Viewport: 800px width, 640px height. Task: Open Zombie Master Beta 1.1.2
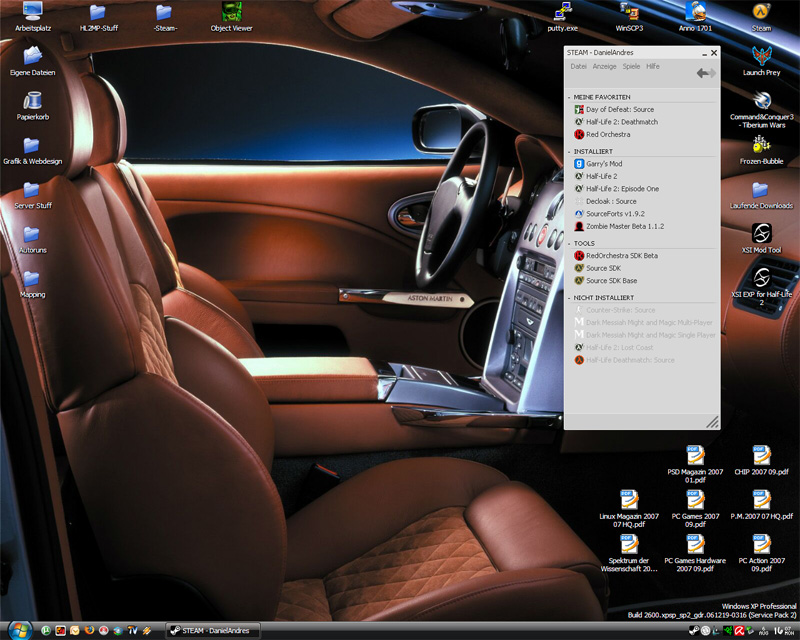(x=624, y=226)
